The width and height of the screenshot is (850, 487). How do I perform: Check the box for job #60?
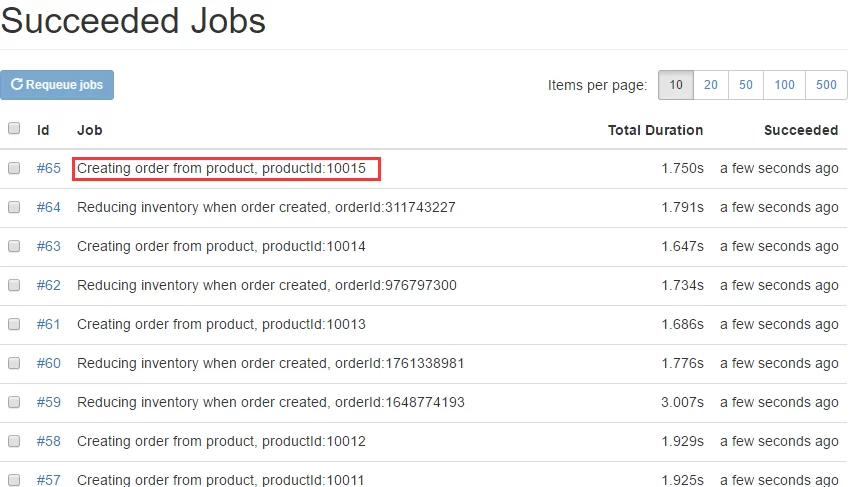tap(14, 363)
